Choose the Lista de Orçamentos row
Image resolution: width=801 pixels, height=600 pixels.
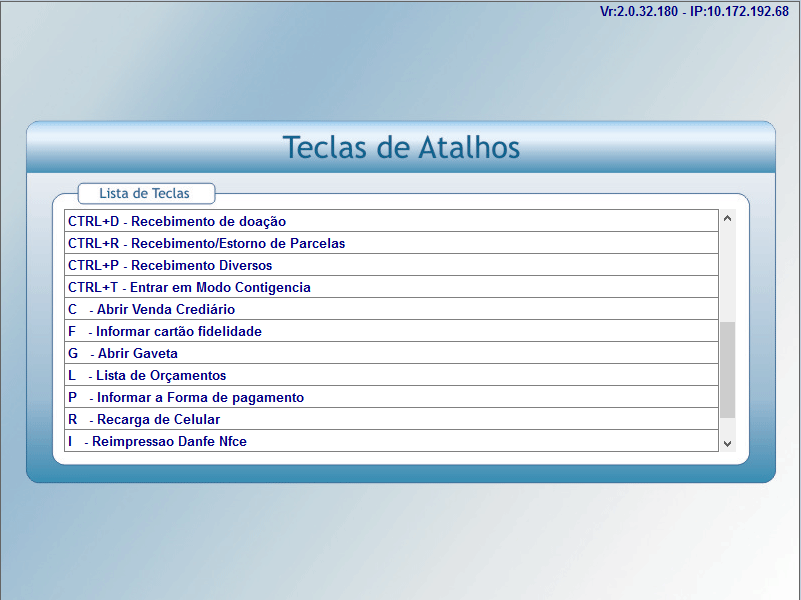click(391, 375)
